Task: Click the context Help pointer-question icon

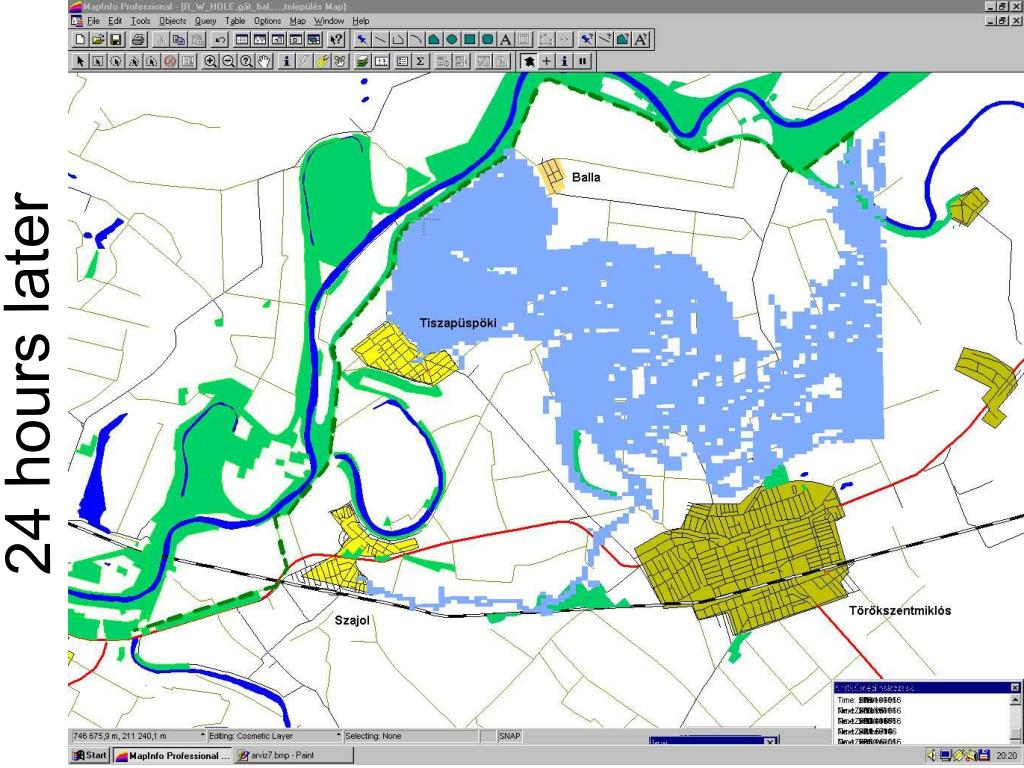Action: point(336,40)
